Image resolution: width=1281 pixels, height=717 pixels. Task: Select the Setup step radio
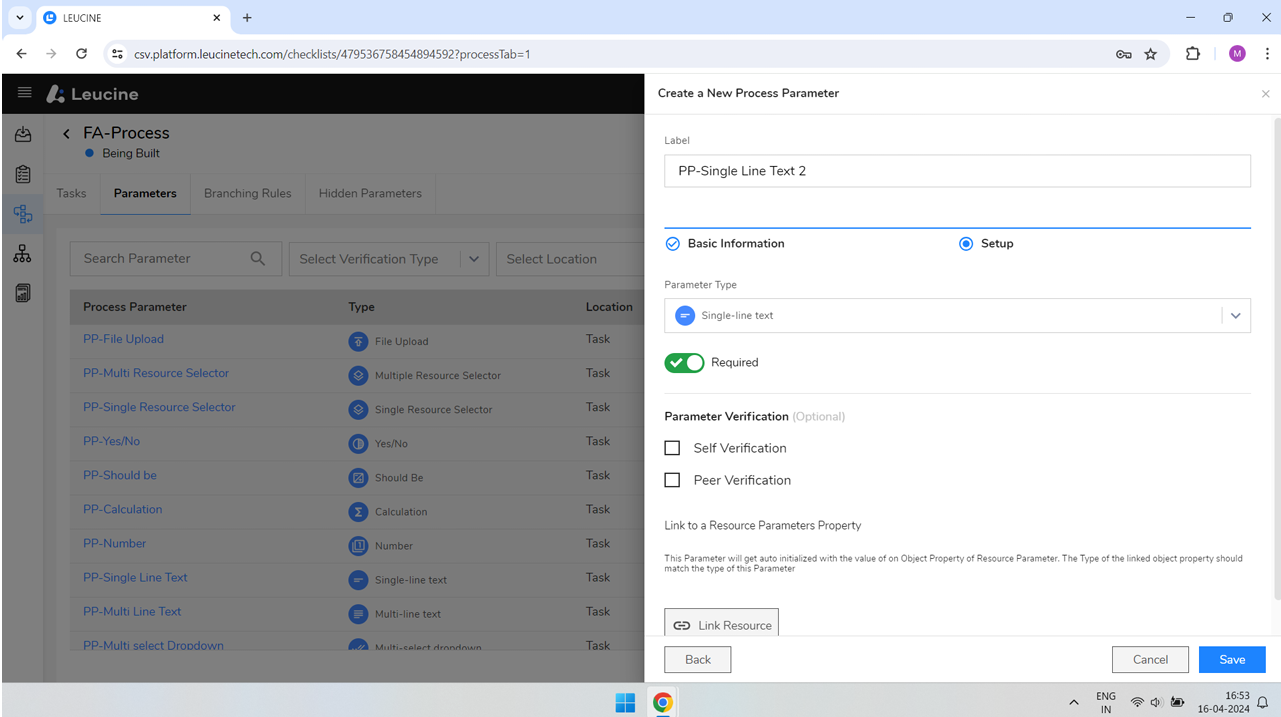[x=966, y=243]
